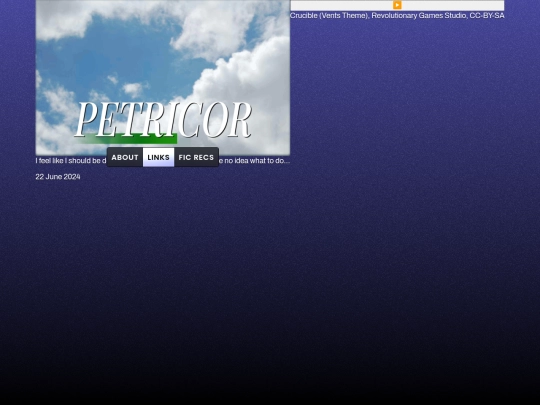540x405 pixels.
Task: Switch to the FIC RECS tab
Action: click(x=196, y=157)
